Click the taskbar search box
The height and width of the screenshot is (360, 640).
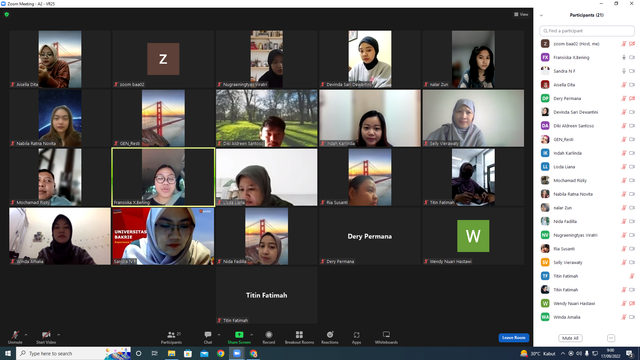(x=73, y=353)
